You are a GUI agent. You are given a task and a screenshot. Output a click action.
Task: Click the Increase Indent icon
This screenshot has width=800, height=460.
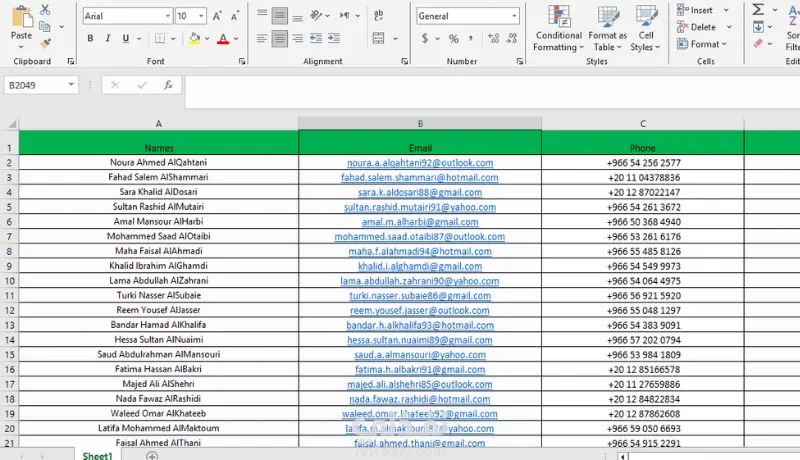tap(334, 38)
